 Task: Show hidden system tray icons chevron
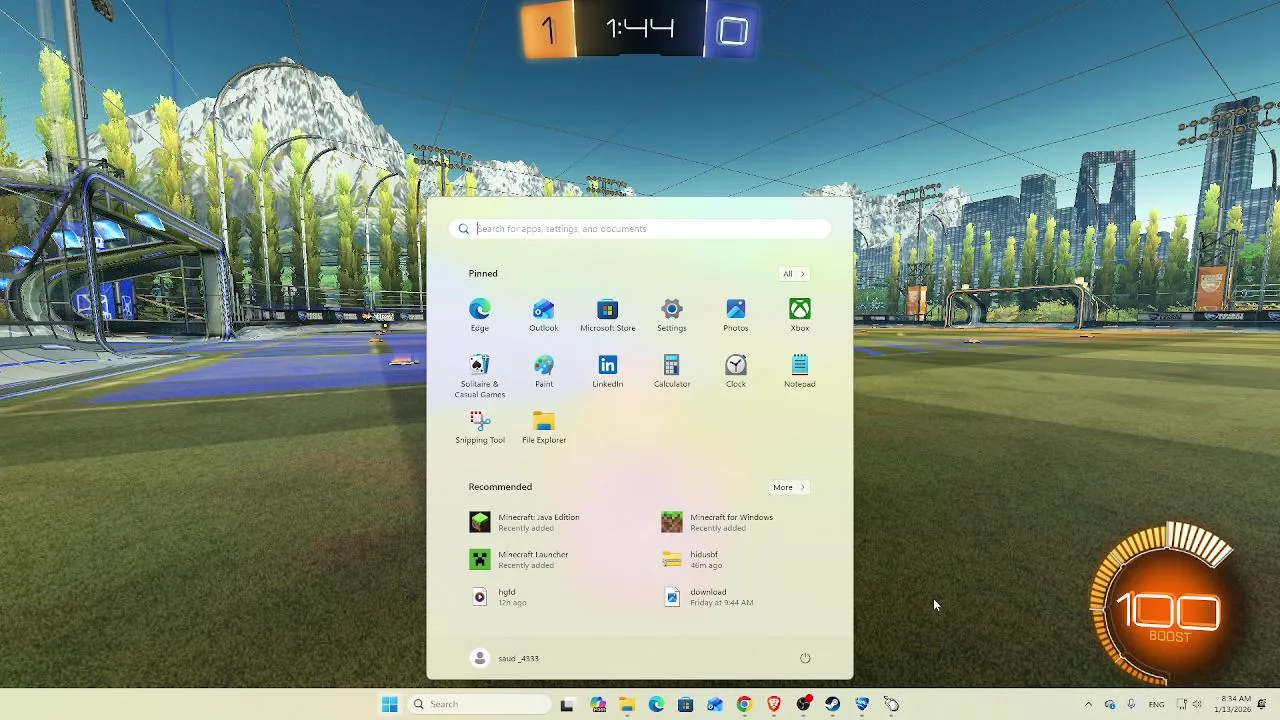tap(1088, 704)
